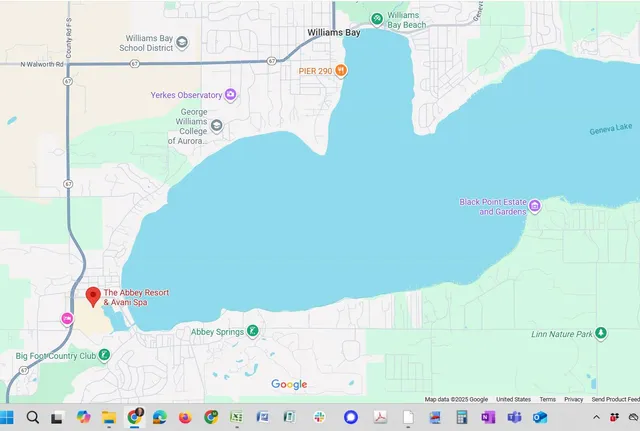640x431 pixels.
Task: Click the pink hotel marker near Route 67
Action: tap(67, 319)
